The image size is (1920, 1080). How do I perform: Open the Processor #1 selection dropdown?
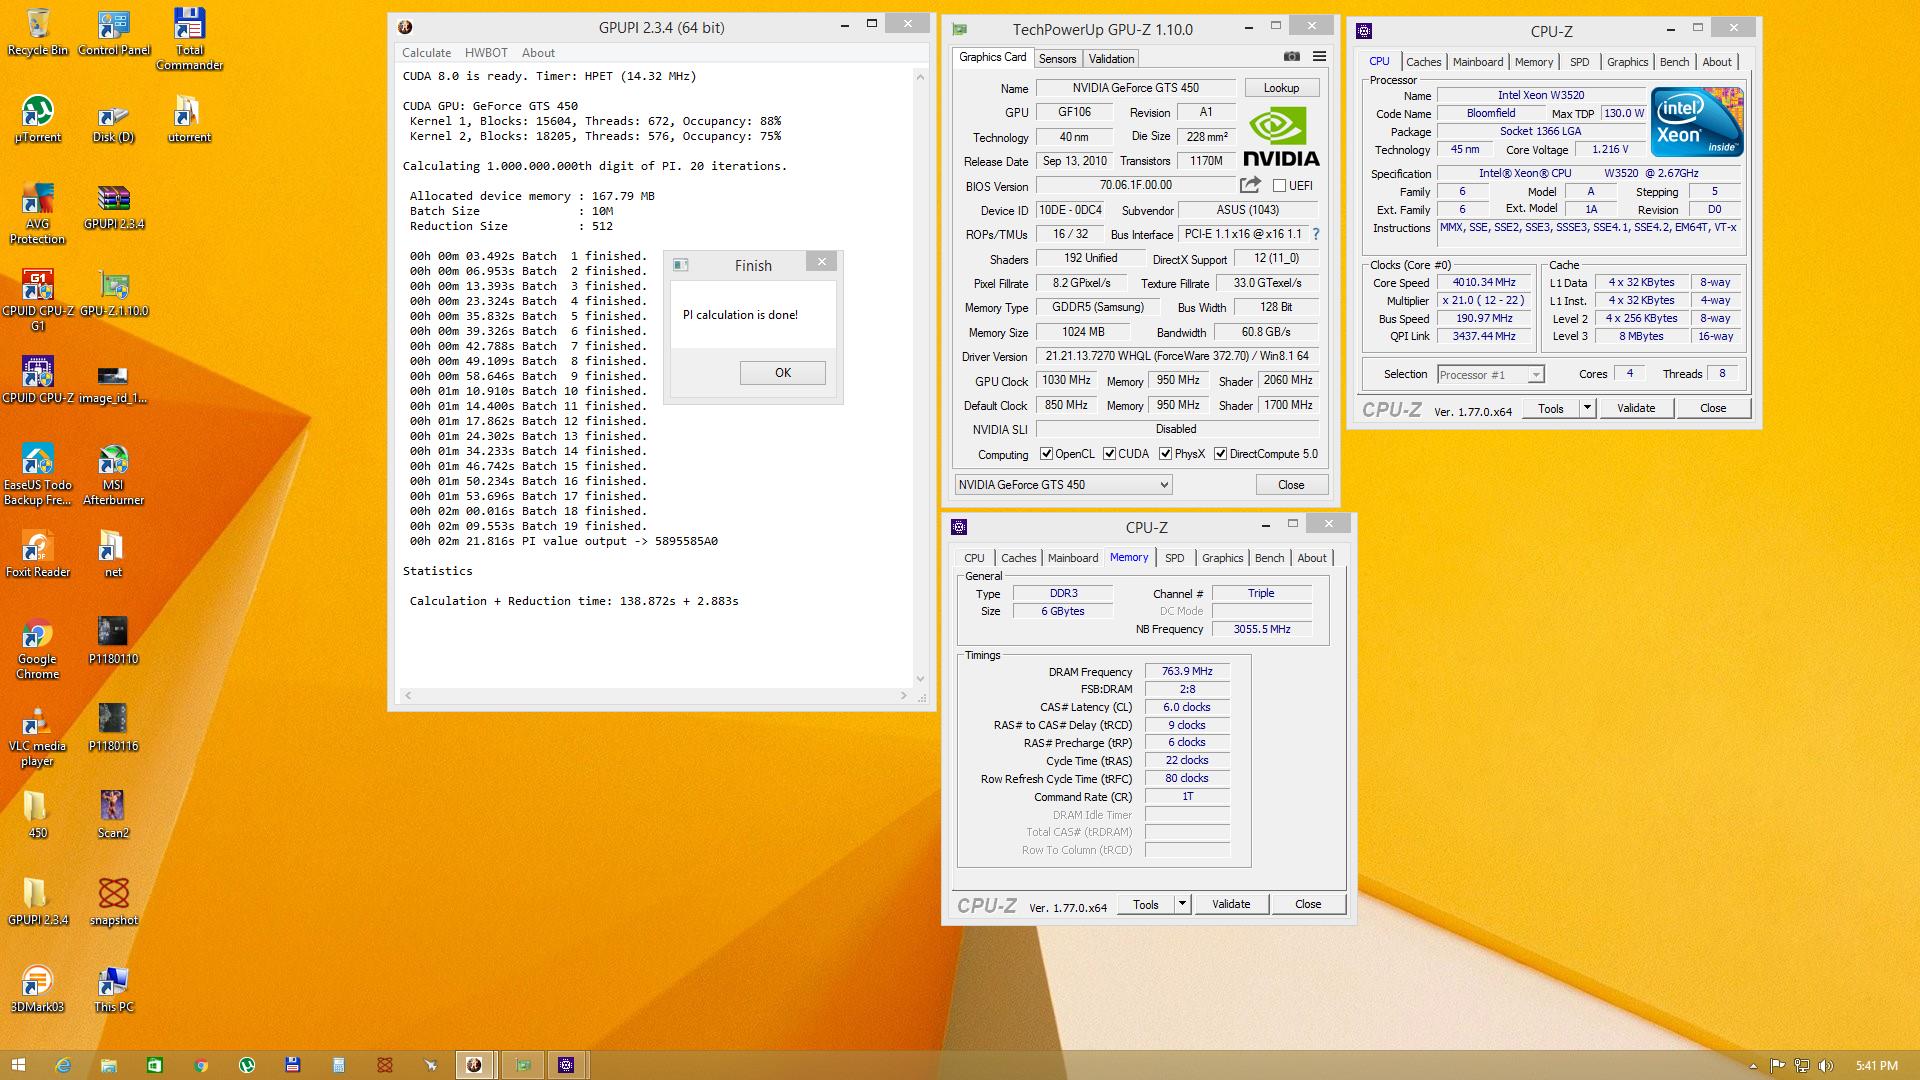1491,374
